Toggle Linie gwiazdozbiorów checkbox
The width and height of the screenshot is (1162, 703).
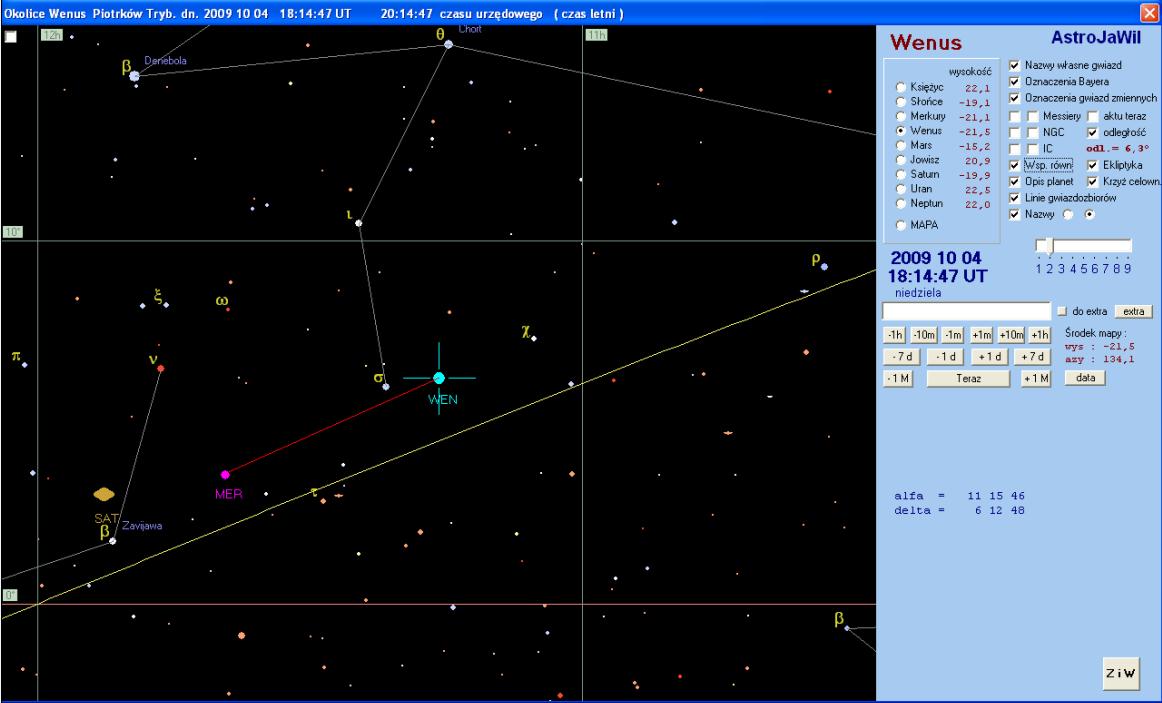click(1015, 198)
